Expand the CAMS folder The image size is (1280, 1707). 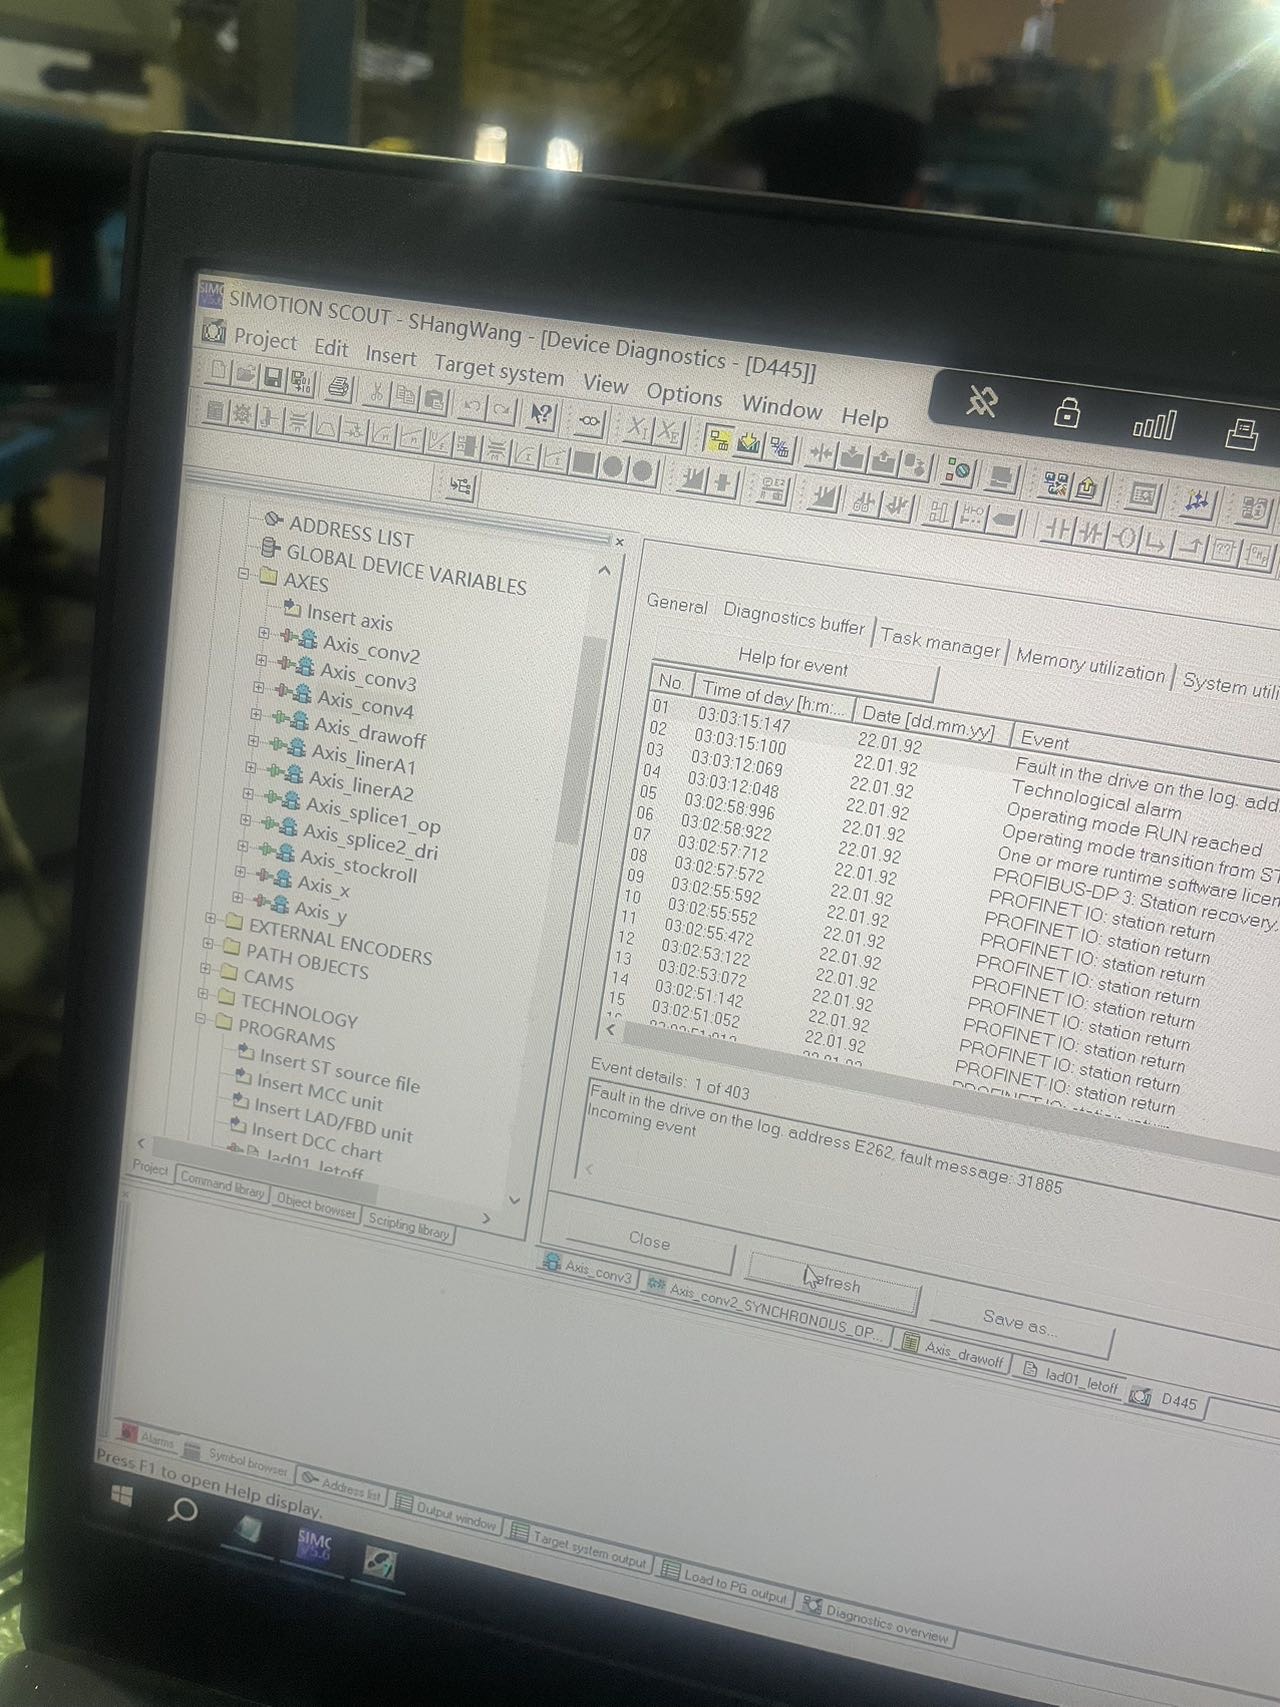(205, 968)
